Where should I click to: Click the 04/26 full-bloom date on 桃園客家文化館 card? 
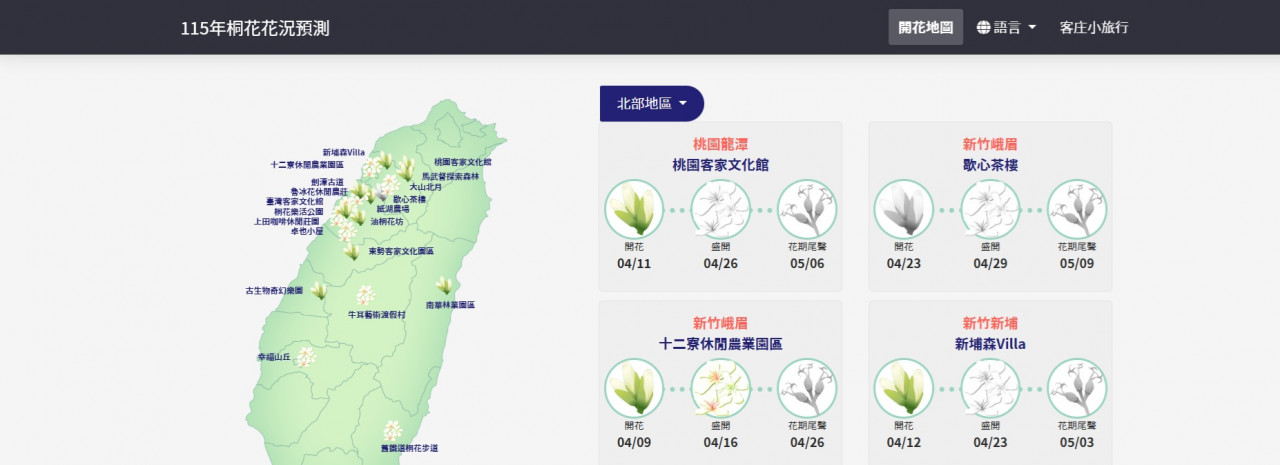(x=720, y=264)
